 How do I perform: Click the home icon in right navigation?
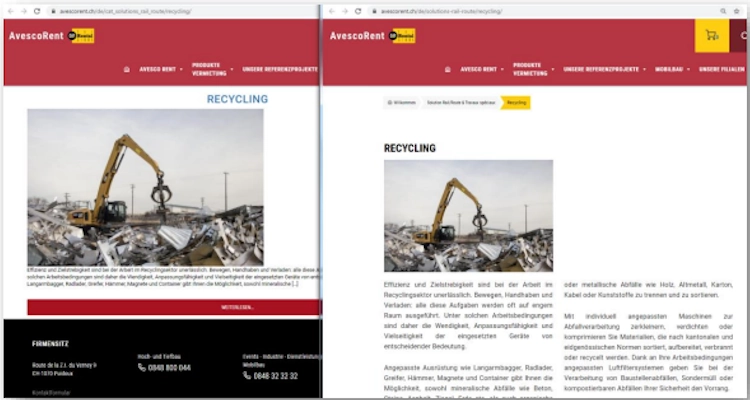coord(448,69)
